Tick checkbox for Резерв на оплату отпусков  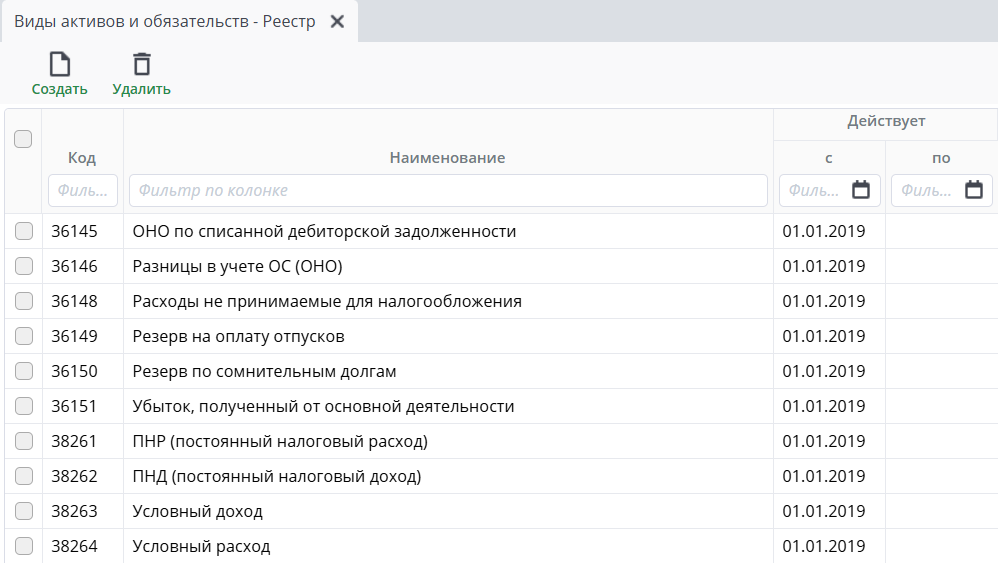point(24,336)
